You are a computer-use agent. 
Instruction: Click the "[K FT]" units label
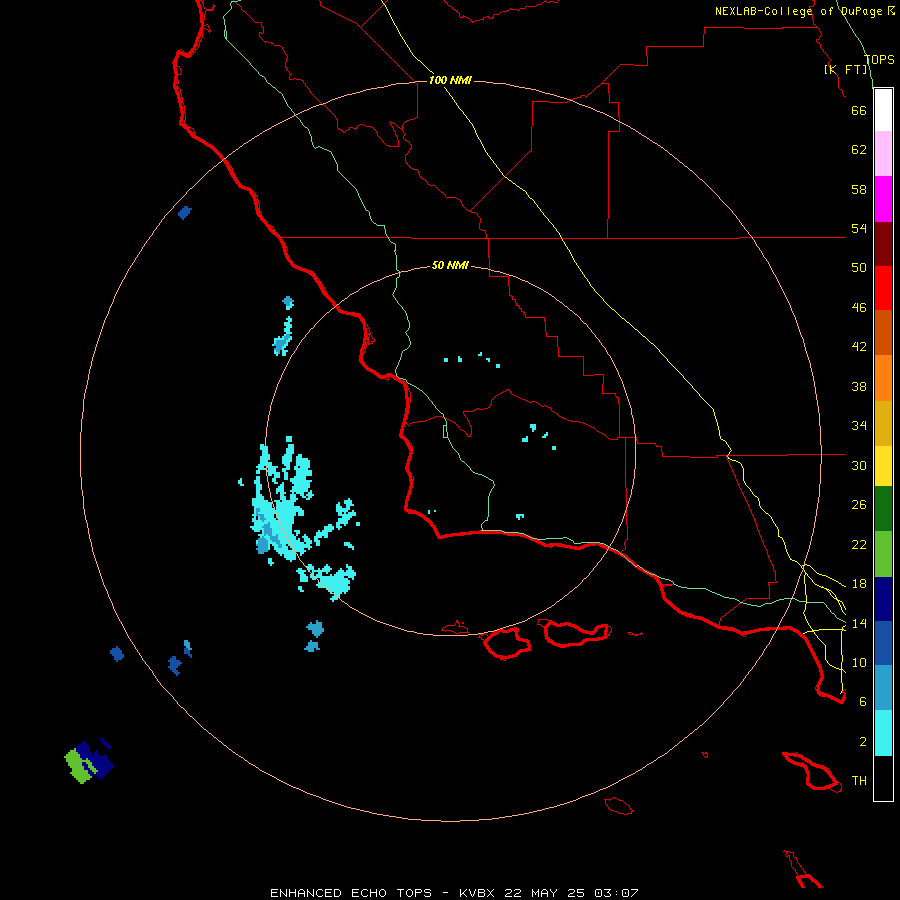pyautogui.click(x=846, y=69)
